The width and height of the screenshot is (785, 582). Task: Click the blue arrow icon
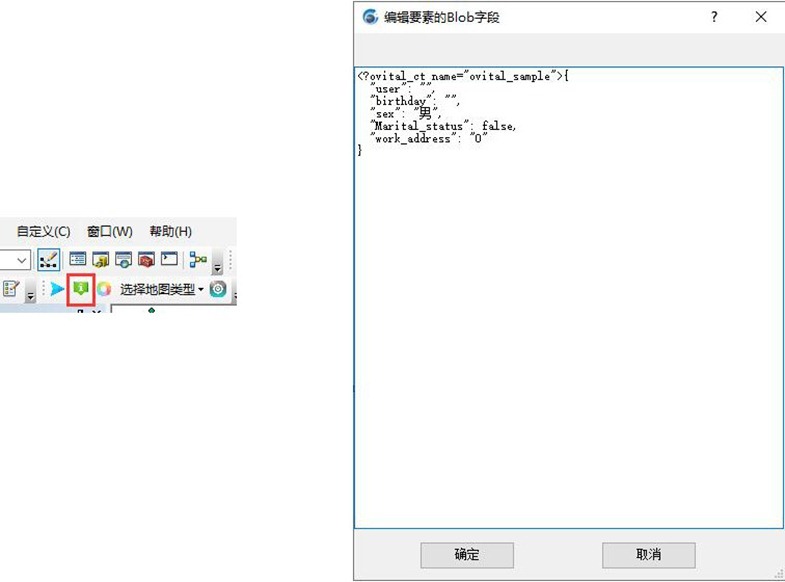tap(57, 289)
